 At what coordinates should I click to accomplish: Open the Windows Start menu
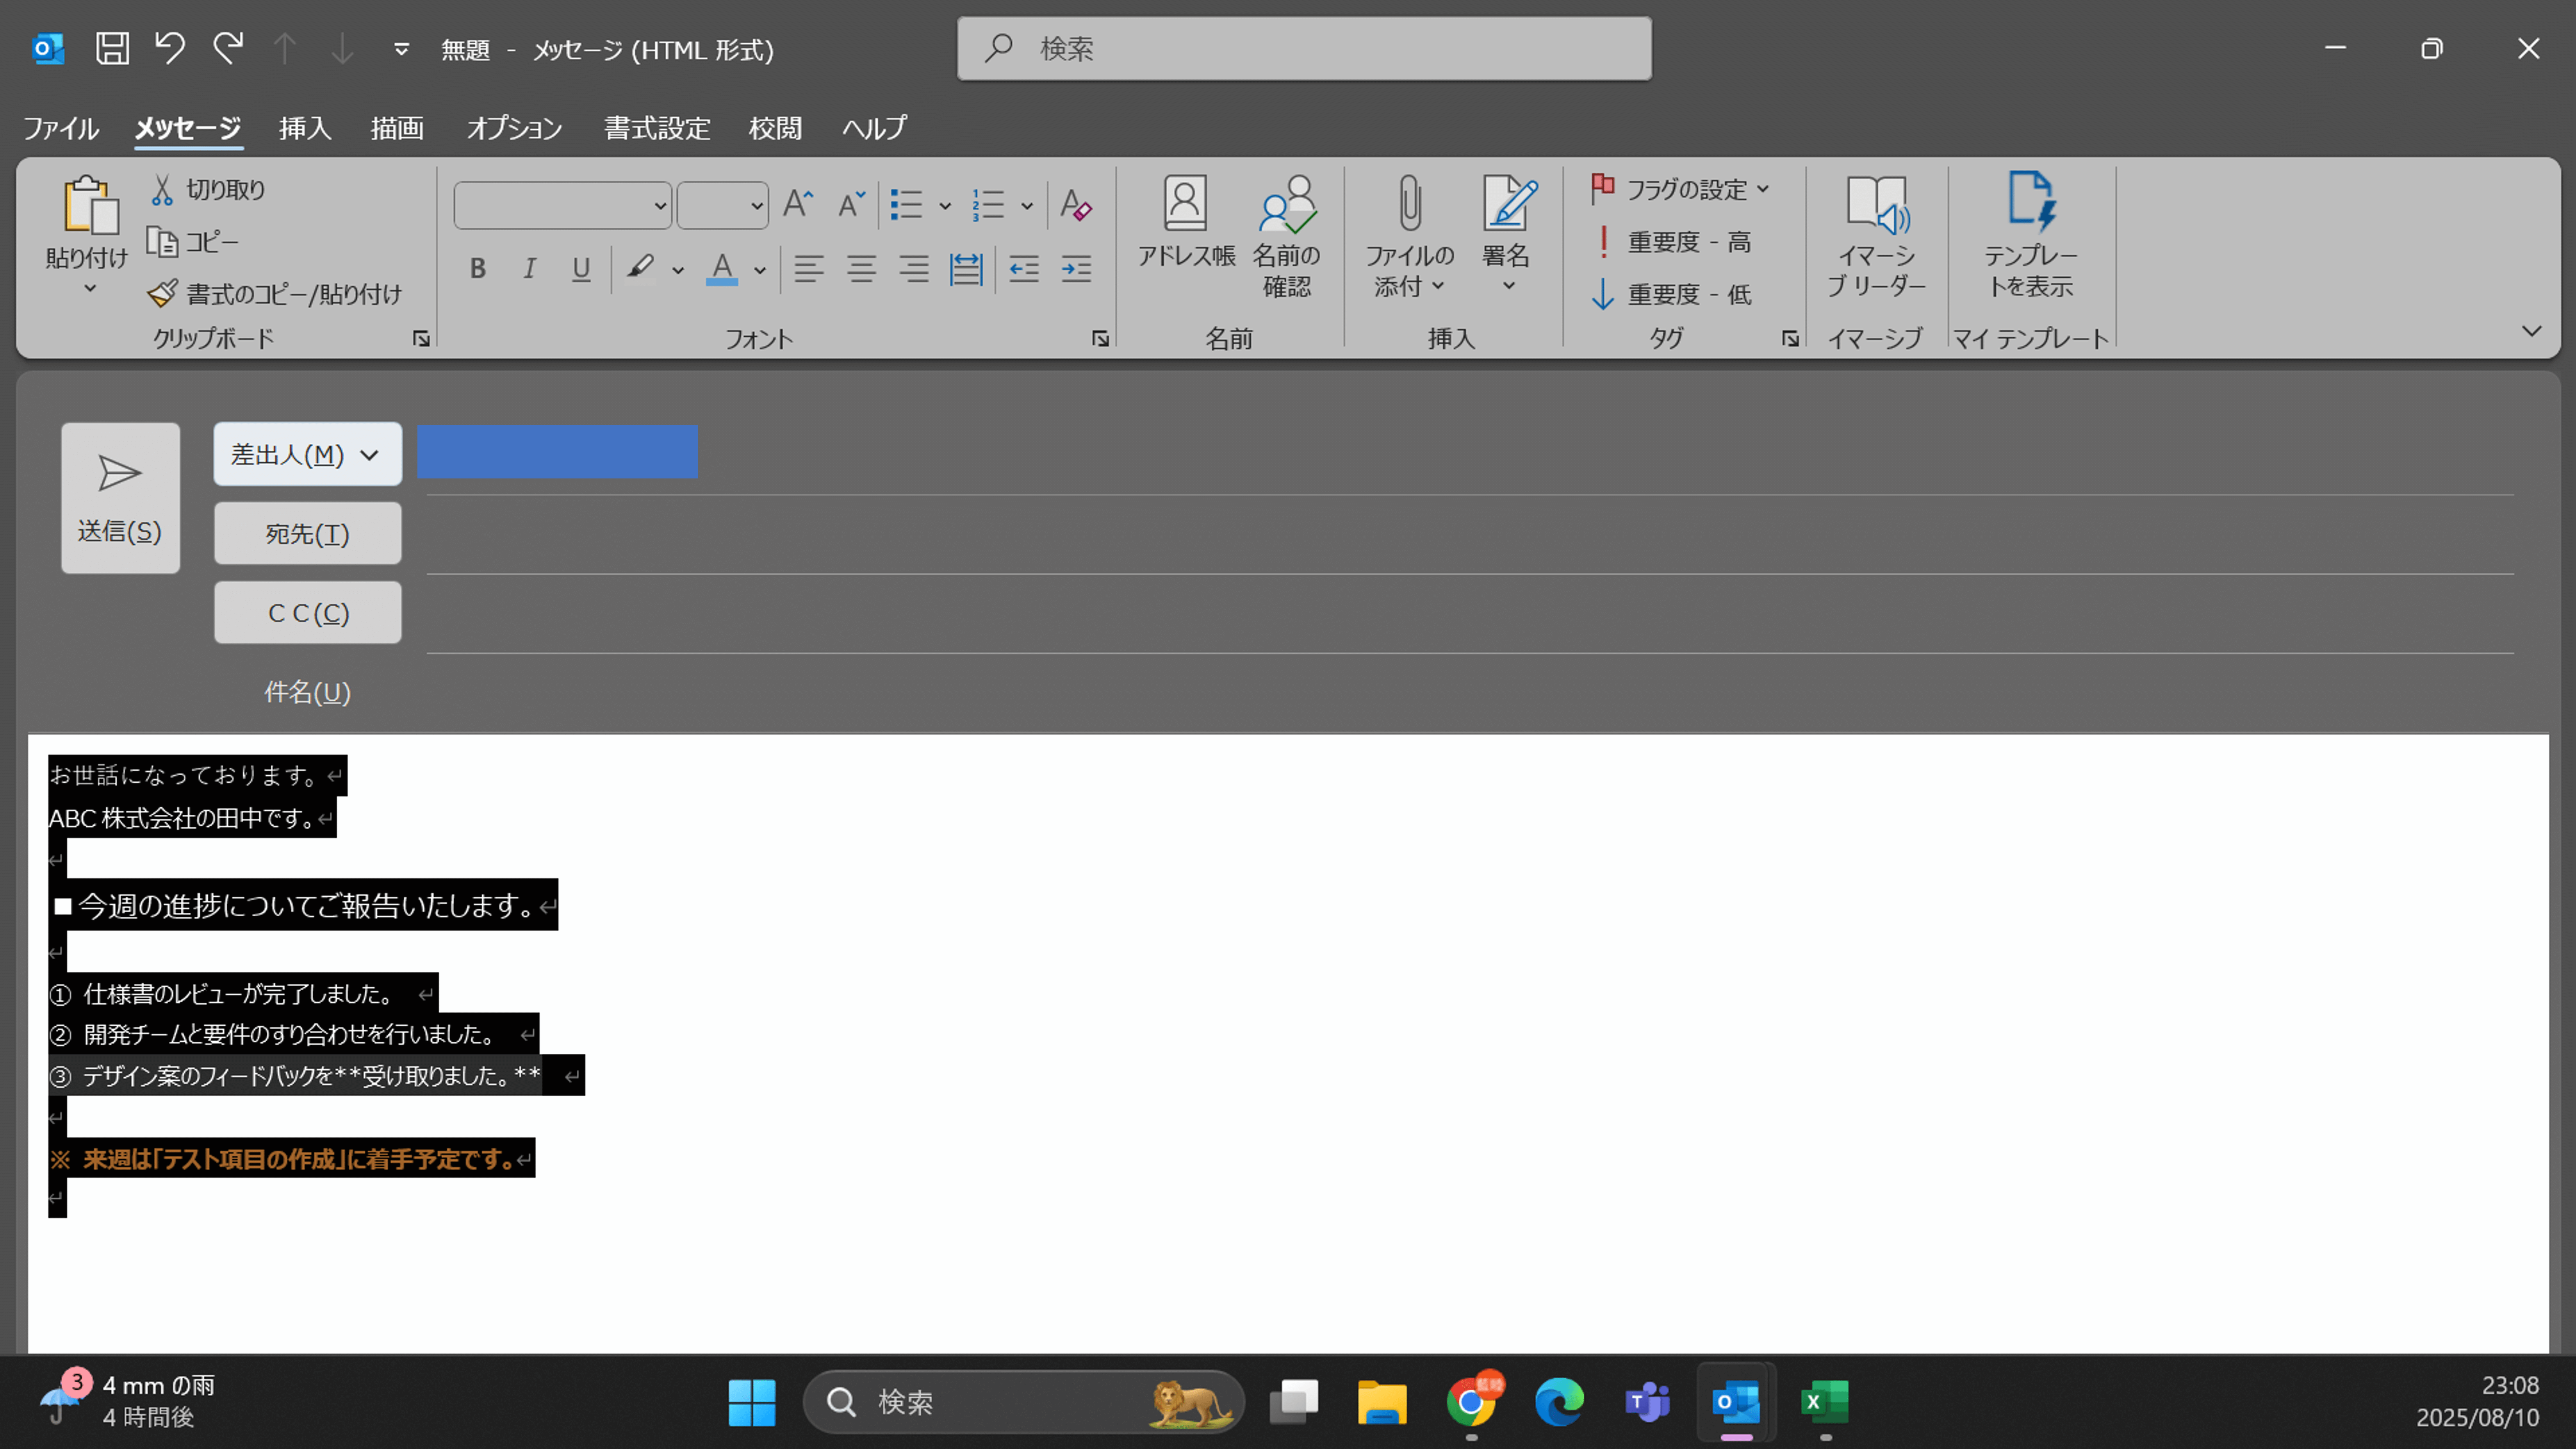tap(752, 1403)
